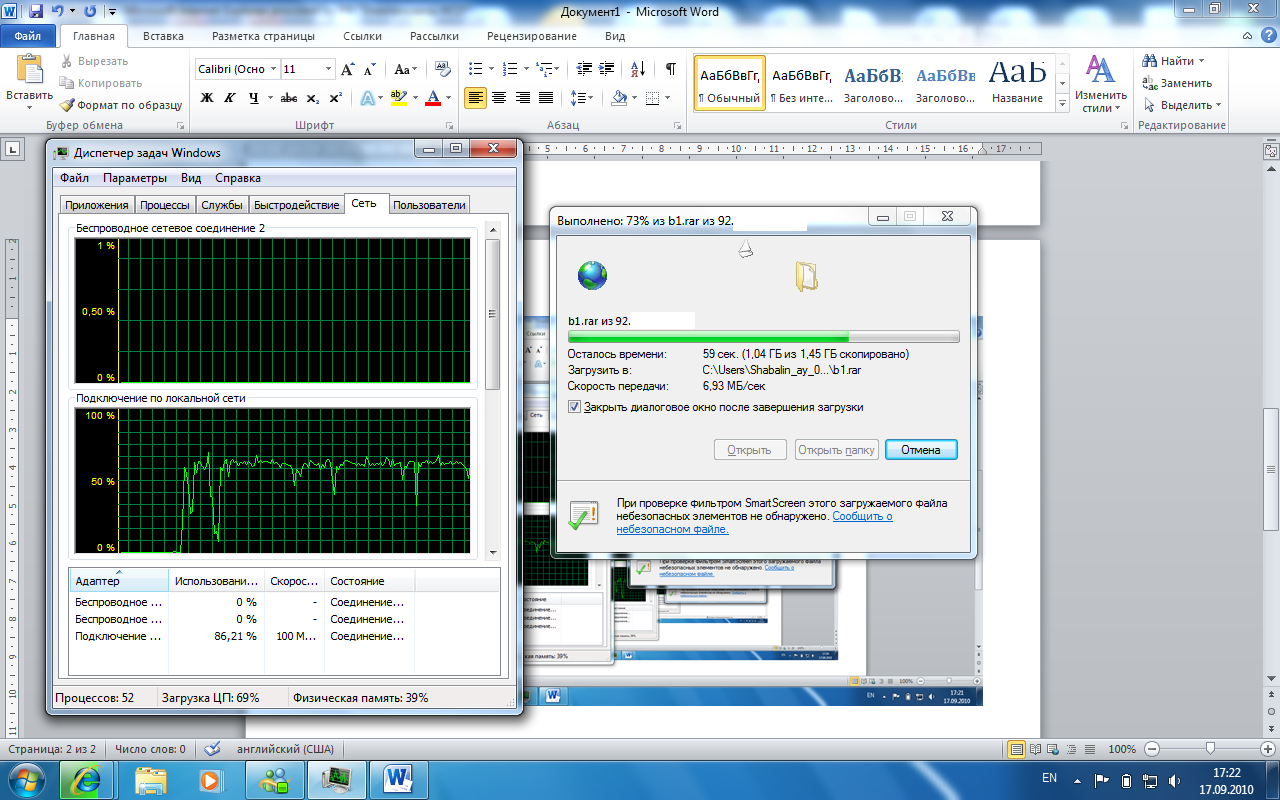Uncheck "Закрыть диалоговое окно после завершения загрузки"
The height and width of the screenshot is (800, 1280).
(574, 407)
